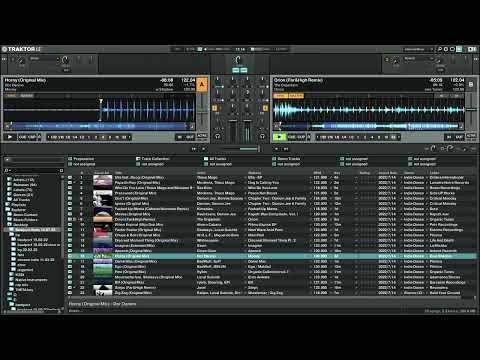The height and width of the screenshot is (360, 480).
Task: Click the FX unit 2 dry/wet knob
Action: (x=396, y=60)
